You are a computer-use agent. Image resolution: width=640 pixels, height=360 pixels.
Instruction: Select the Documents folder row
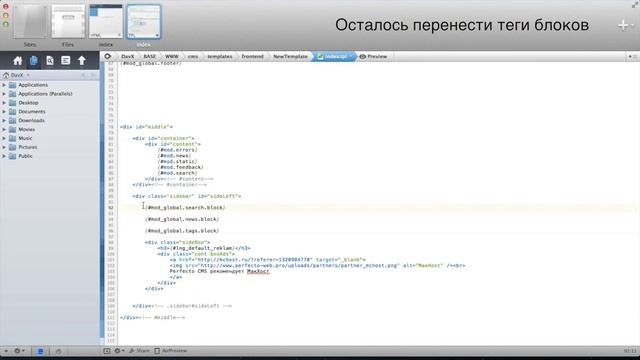click(50, 111)
